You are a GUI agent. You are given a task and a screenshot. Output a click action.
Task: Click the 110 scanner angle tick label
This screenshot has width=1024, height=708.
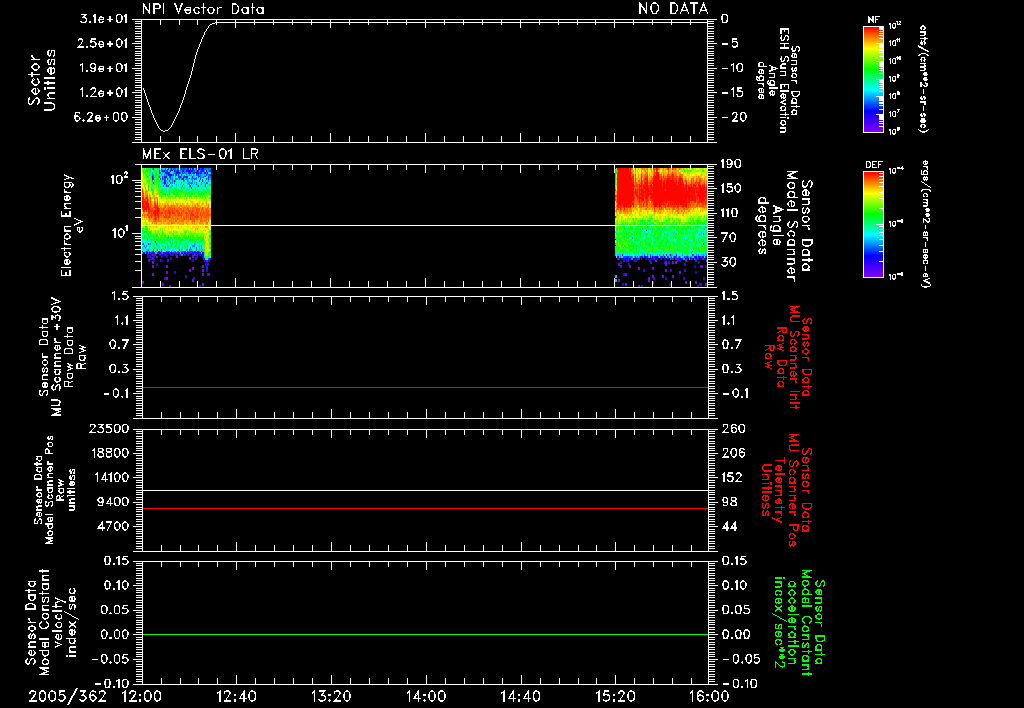(731, 213)
